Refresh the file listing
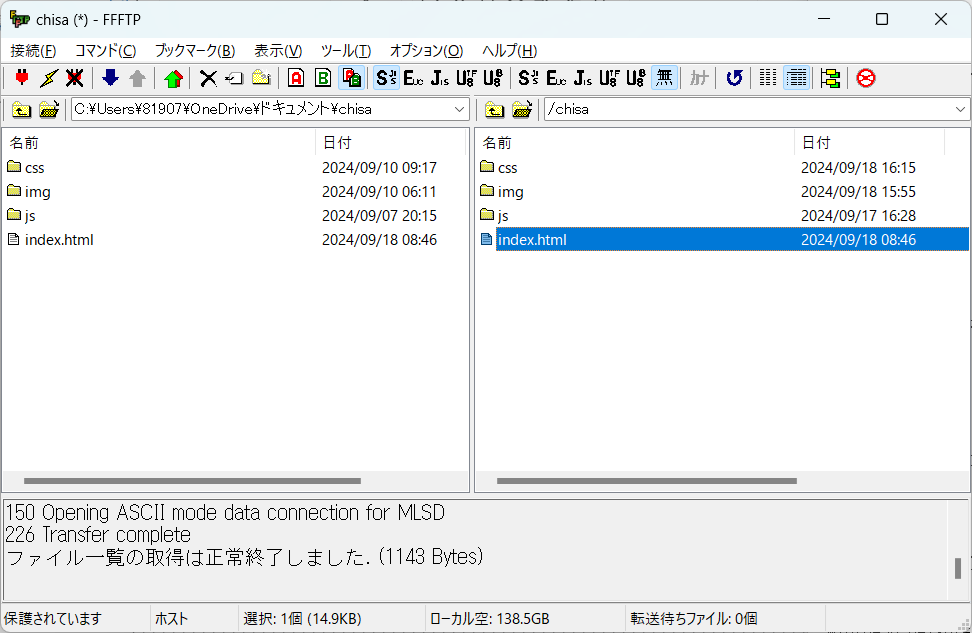The height and width of the screenshot is (633, 972). [x=735, y=77]
